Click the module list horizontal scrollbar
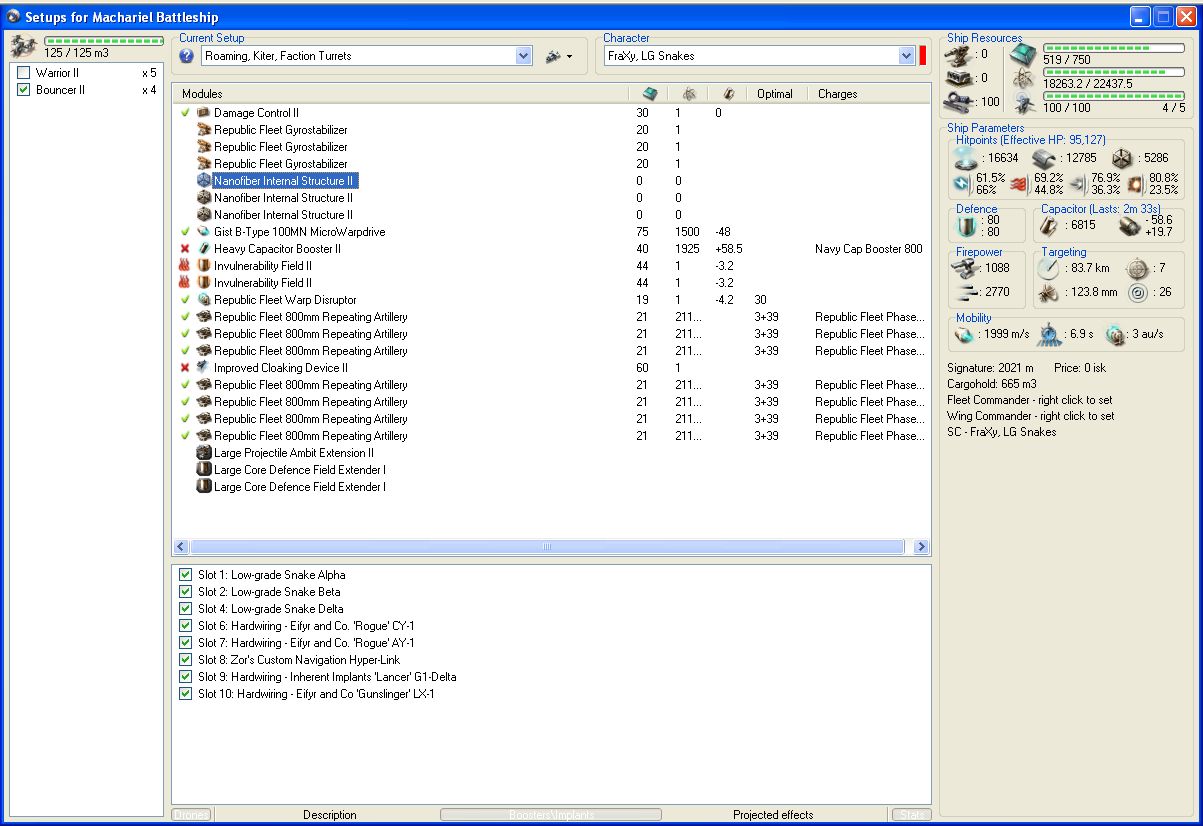Viewport: 1203px width, 826px height. pos(549,547)
